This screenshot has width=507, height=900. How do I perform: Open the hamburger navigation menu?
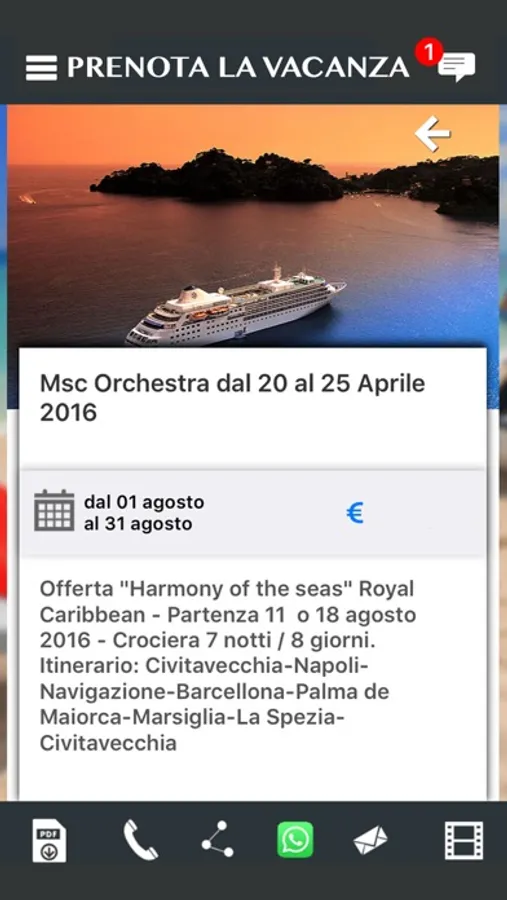[41, 68]
